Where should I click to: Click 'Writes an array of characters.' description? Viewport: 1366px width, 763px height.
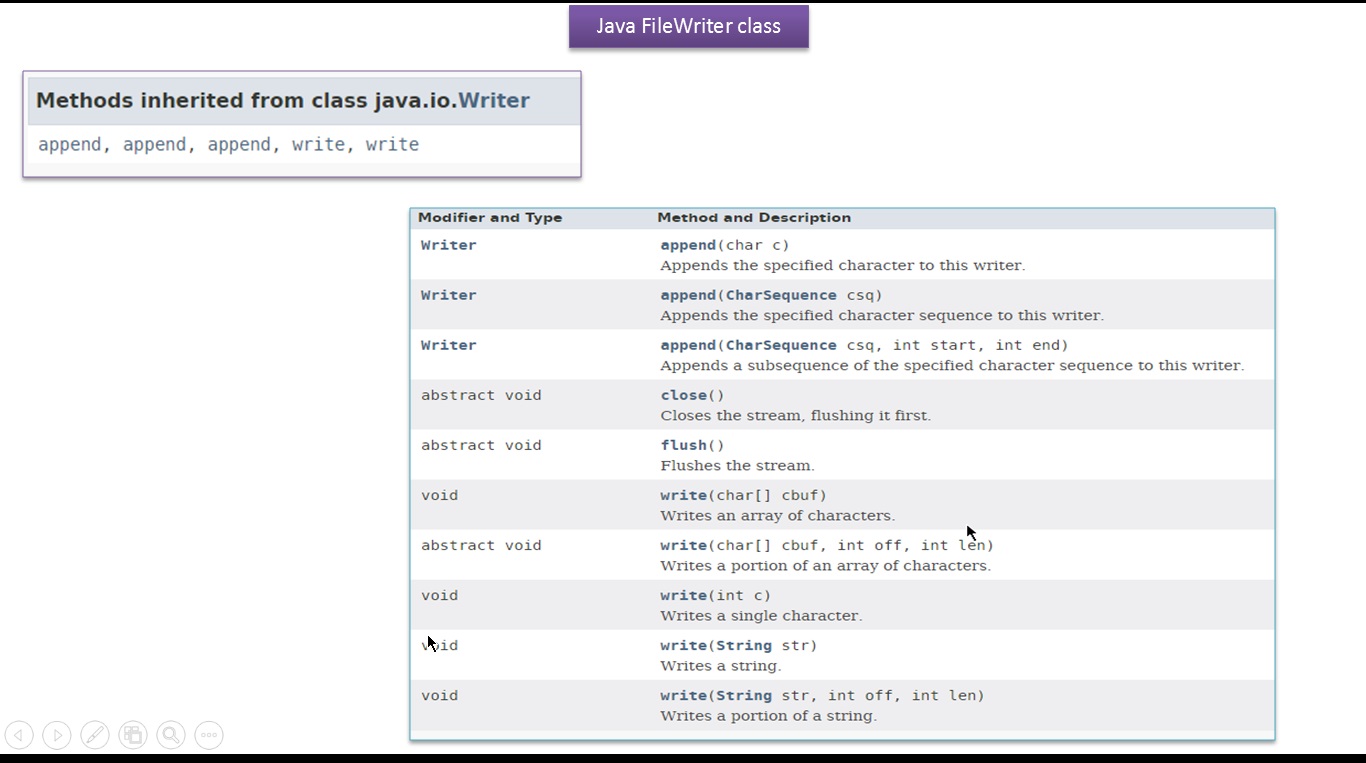[777, 515]
